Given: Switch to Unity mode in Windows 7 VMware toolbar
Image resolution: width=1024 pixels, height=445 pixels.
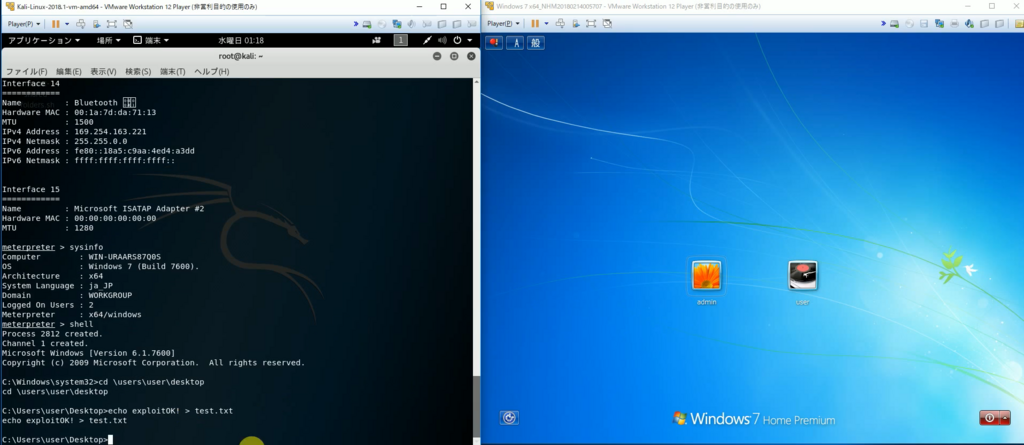Looking at the screenshot, I should click(607, 24).
